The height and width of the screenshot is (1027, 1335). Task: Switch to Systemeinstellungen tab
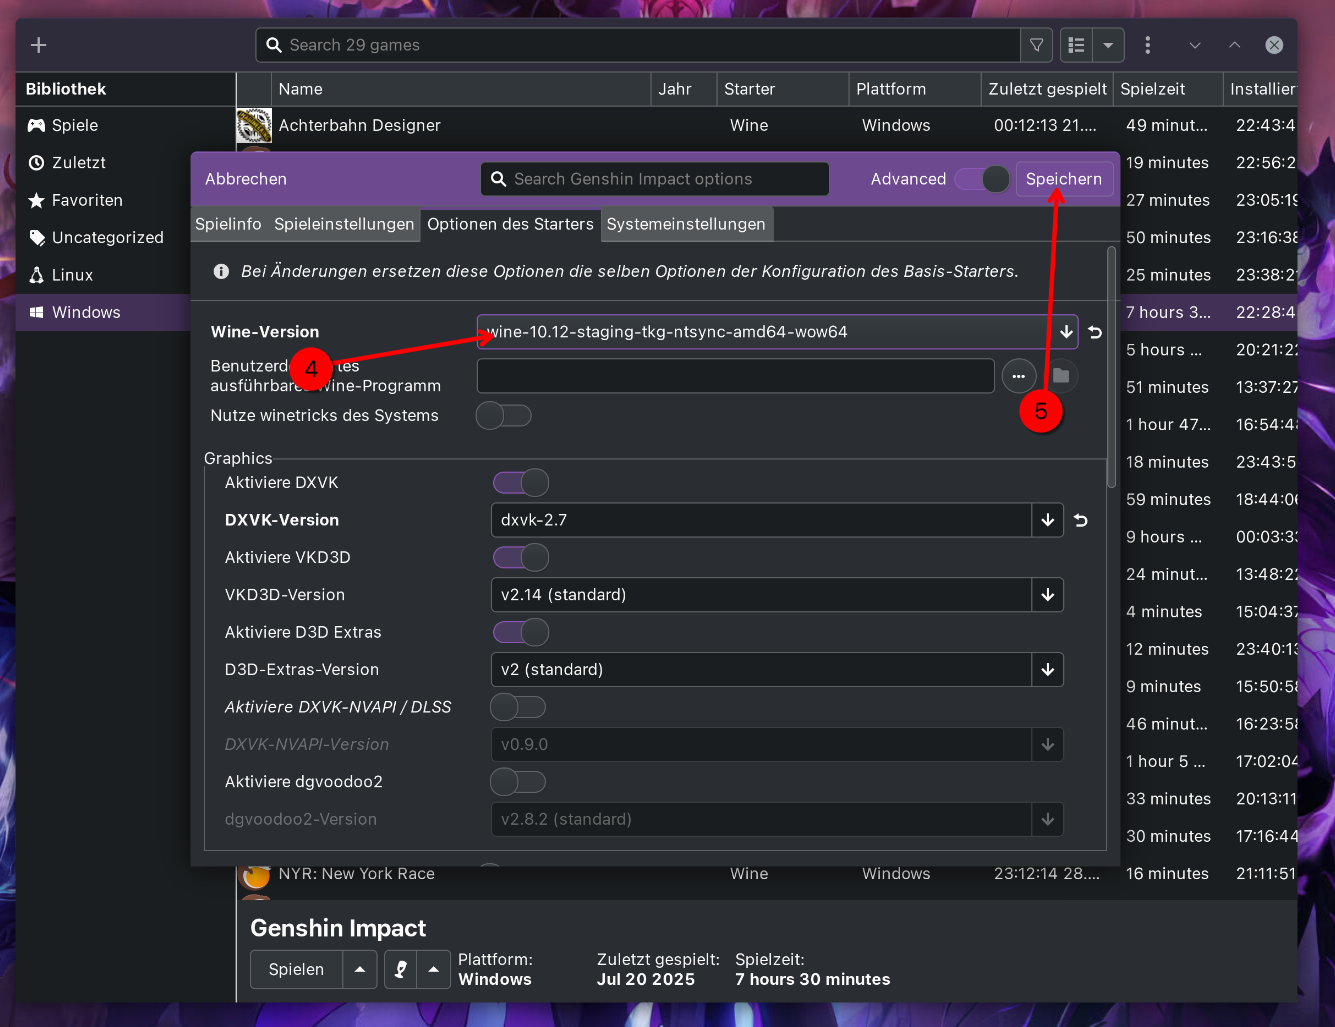pyautogui.click(x=686, y=224)
